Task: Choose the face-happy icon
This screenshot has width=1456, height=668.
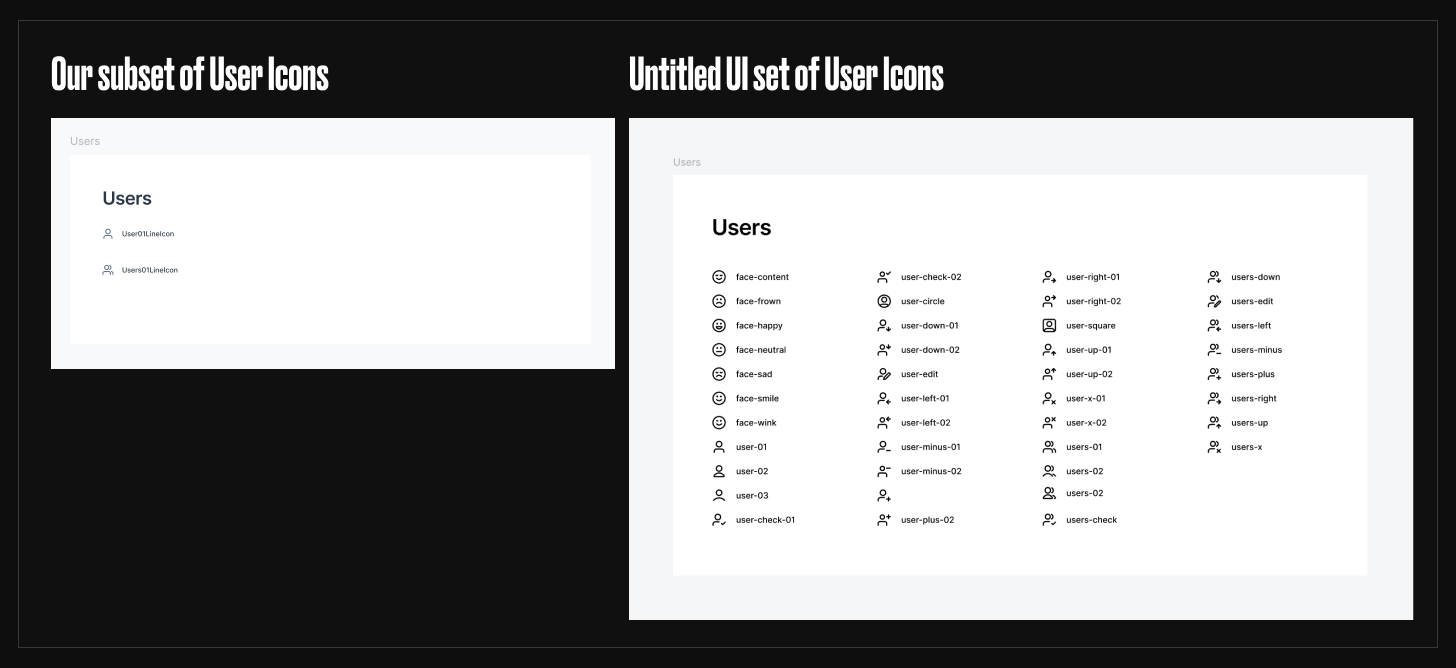Action: [x=718, y=325]
